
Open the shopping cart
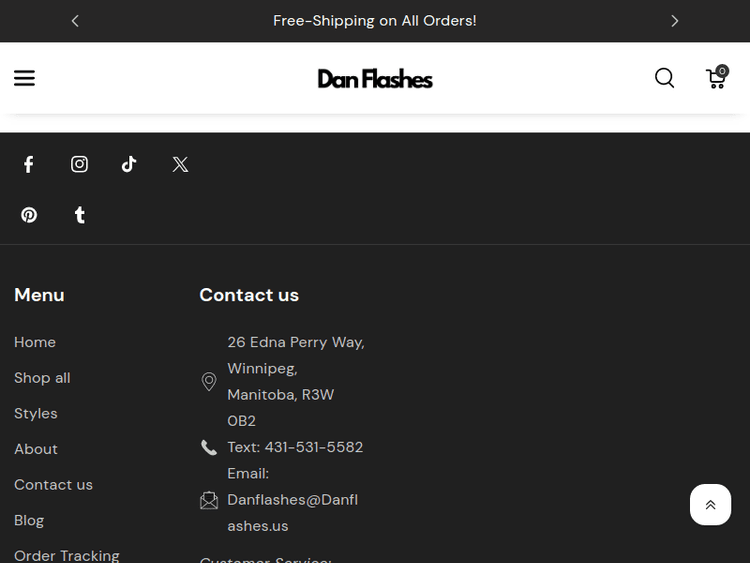click(716, 78)
